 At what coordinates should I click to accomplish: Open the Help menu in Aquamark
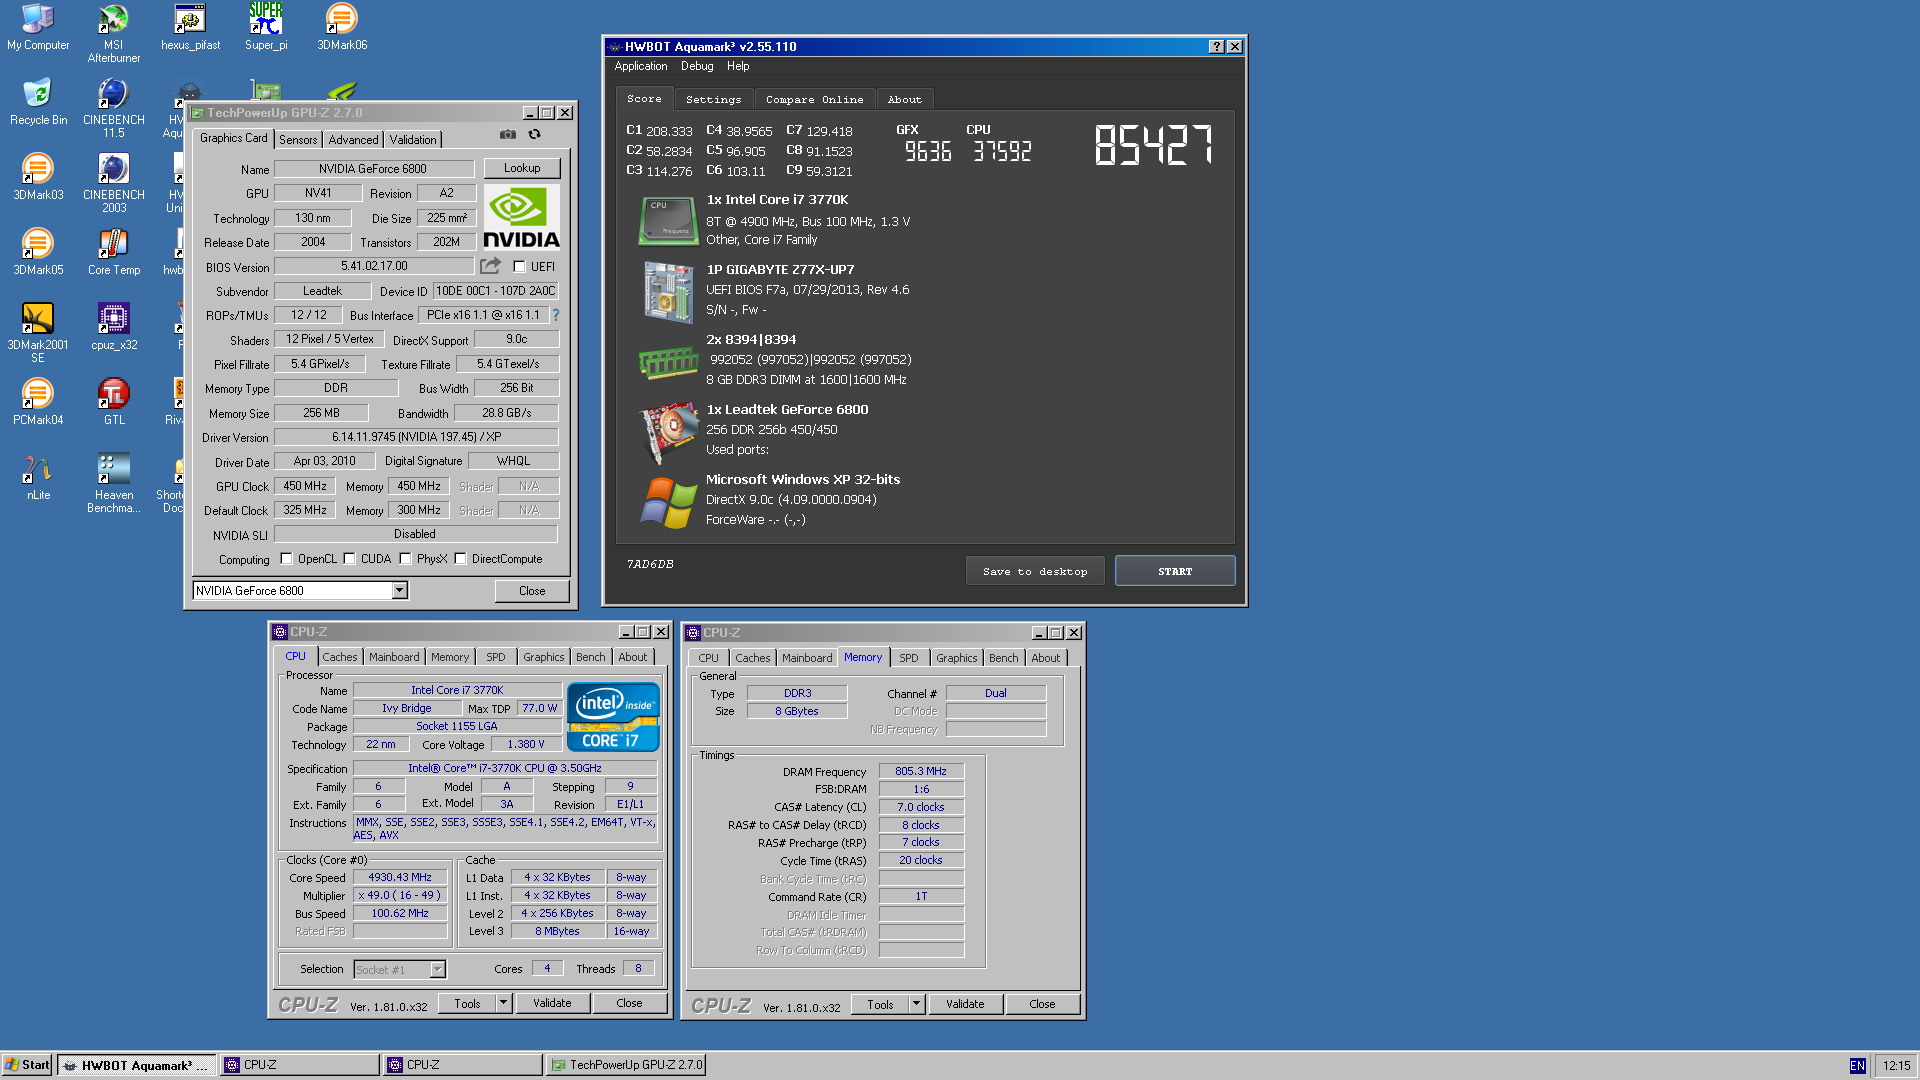(x=738, y=66)
